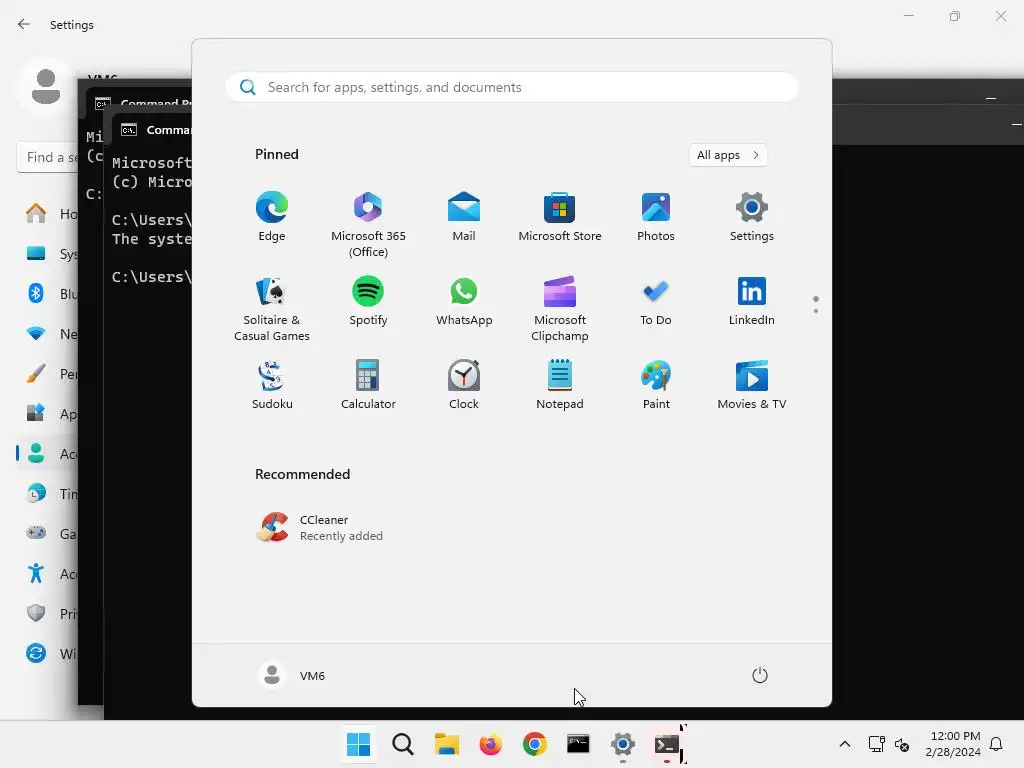Image resolution: width=1024 pixels, height=768 pixels.
Task: Open Spotify
Action: click(x=368, y=300)
